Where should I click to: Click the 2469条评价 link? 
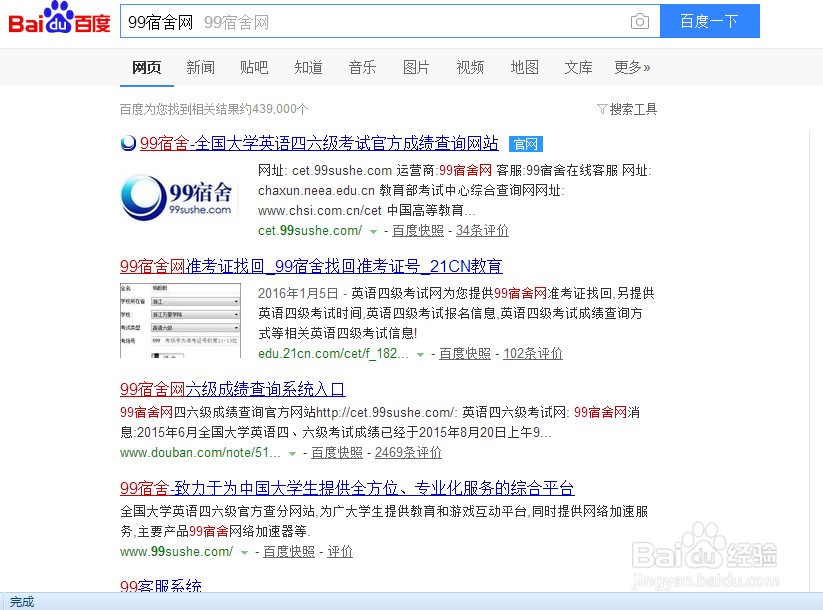click(x=407, y=452)
